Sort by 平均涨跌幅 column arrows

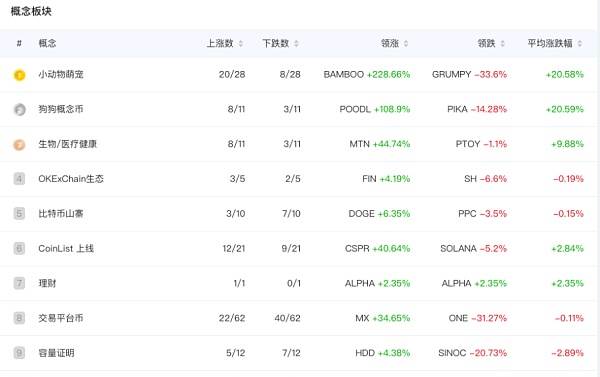point(580,44)
